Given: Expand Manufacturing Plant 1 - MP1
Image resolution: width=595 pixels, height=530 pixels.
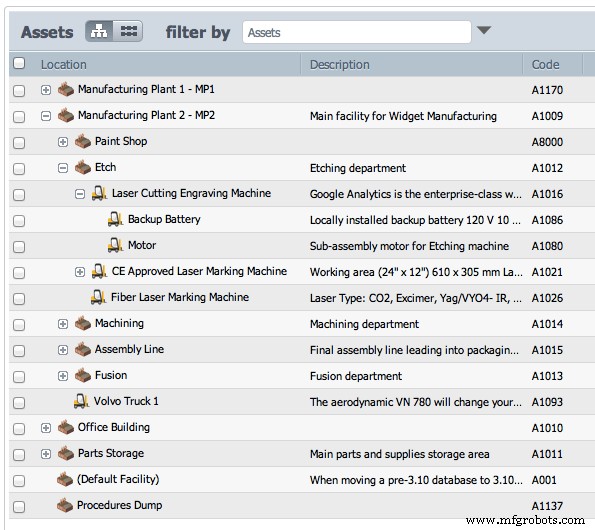Looking at the screenshot, I should (x=46, y=90).
